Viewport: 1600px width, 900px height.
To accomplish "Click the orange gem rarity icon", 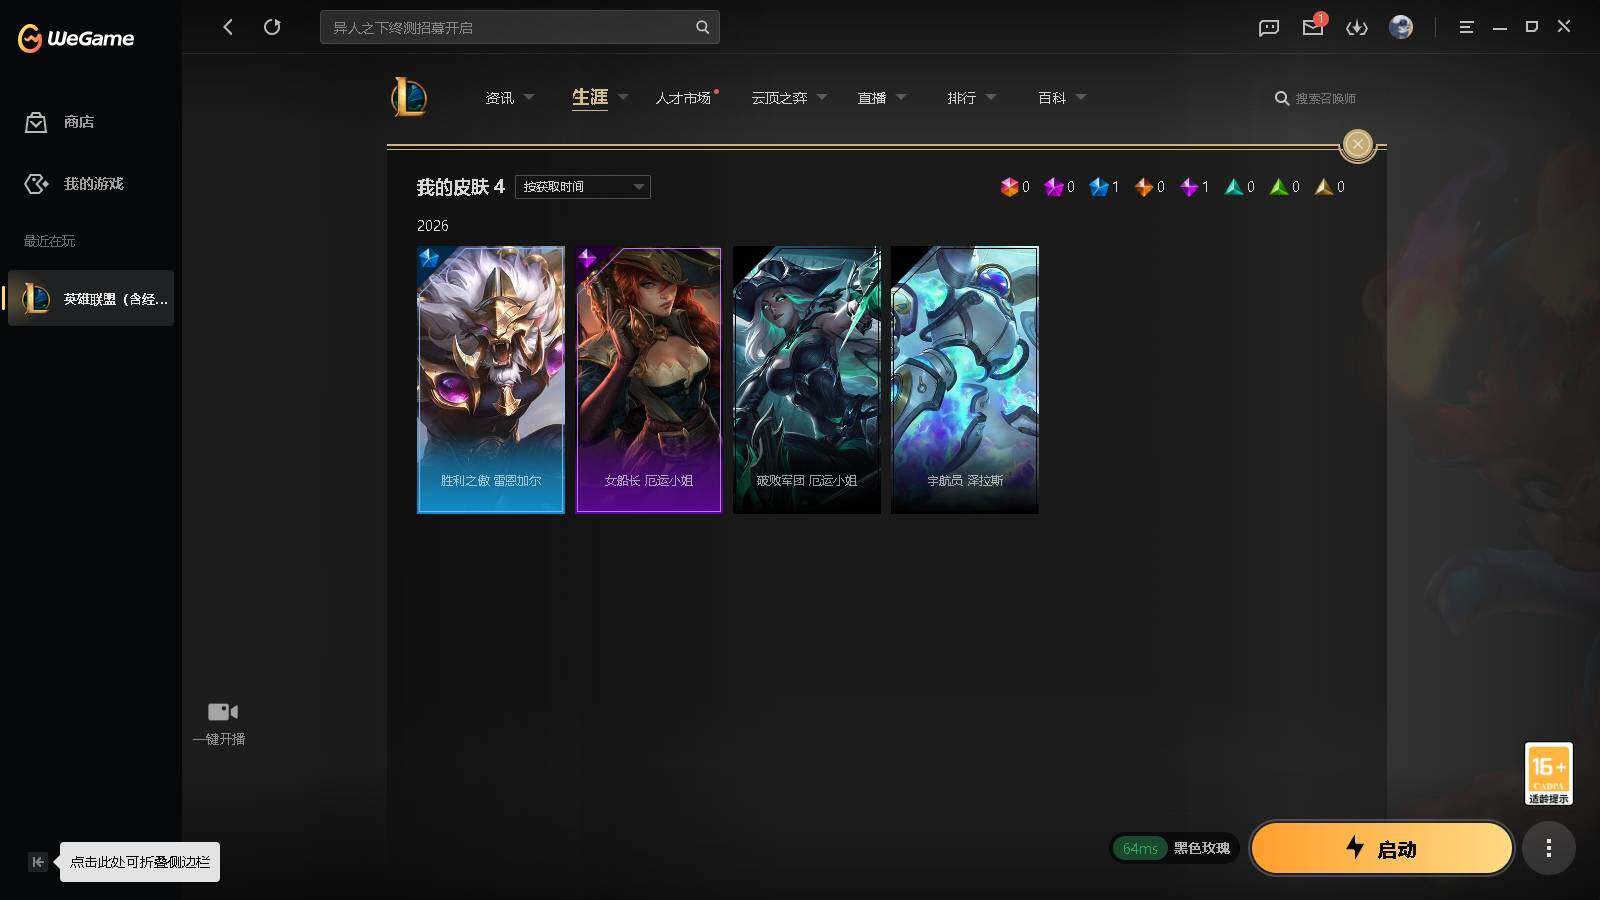I will point(1144,187).
